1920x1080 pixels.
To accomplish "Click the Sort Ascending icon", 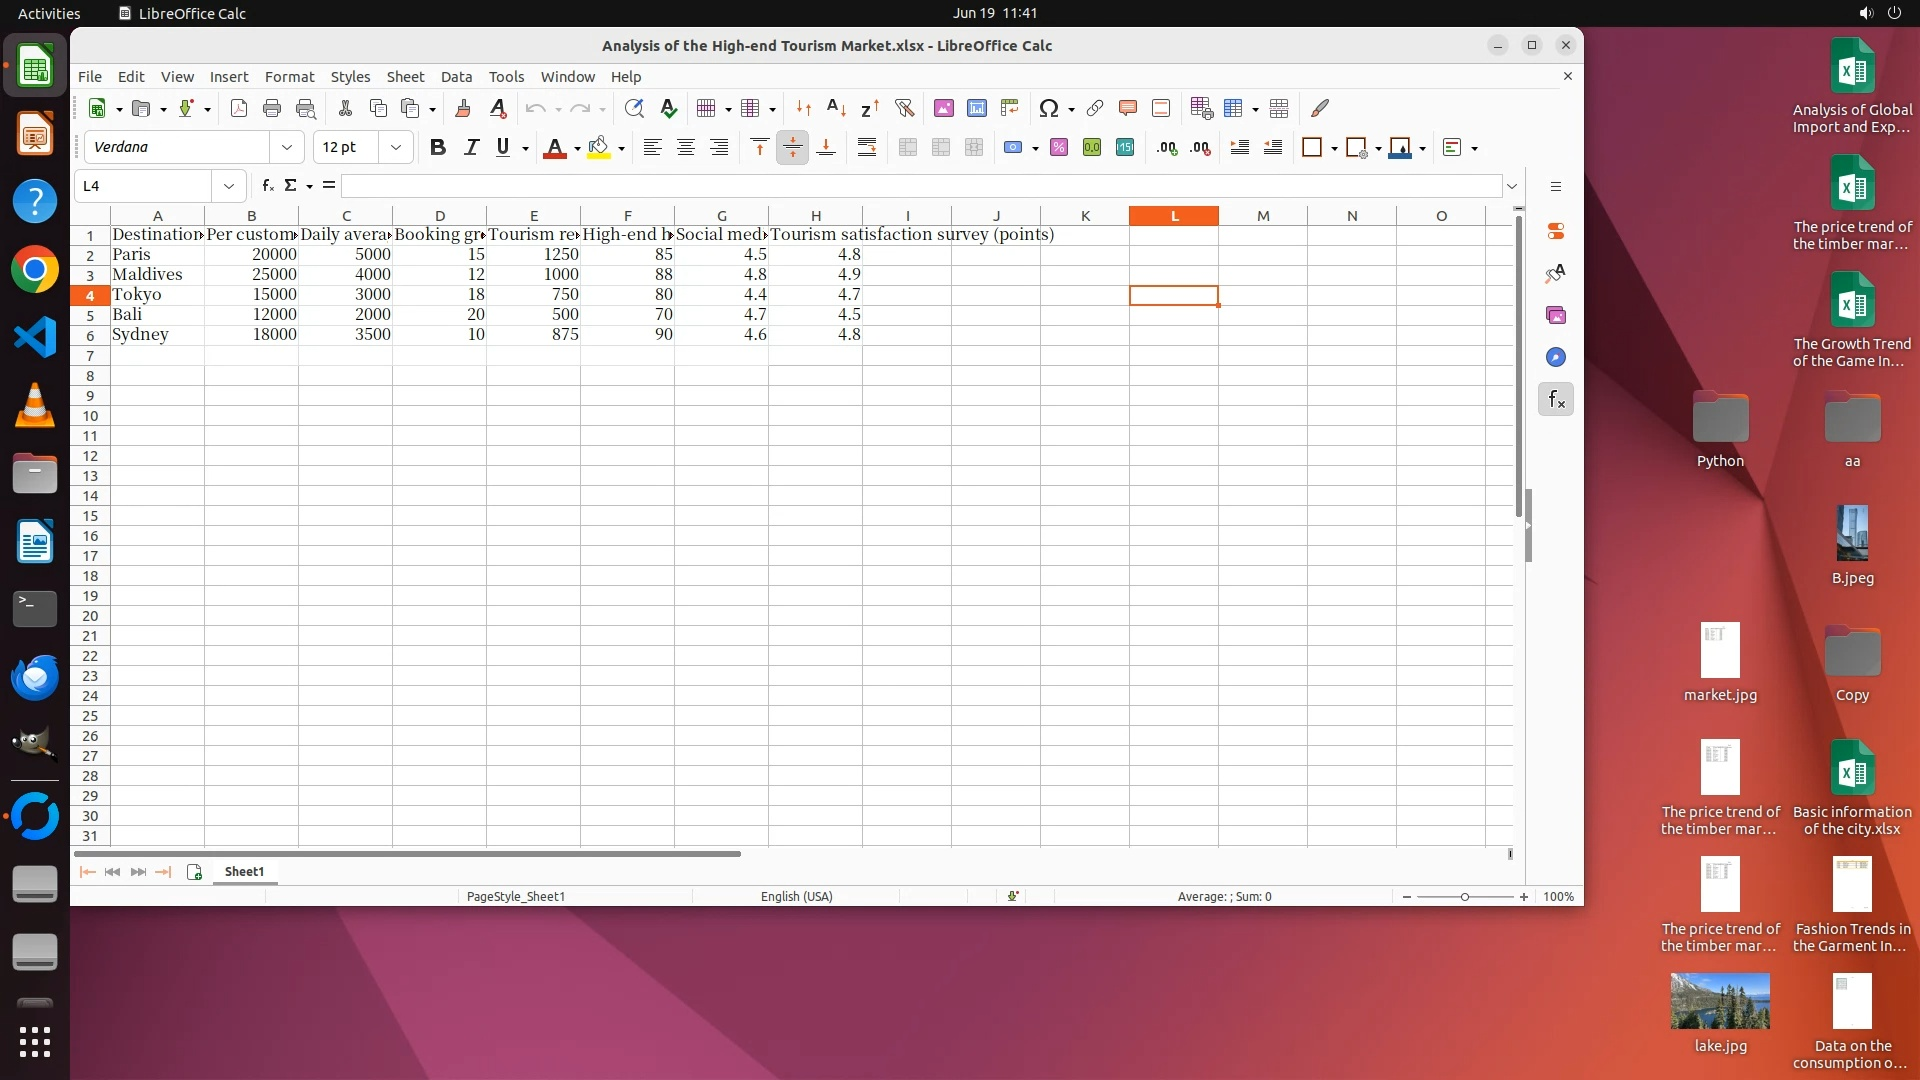I will tap(836, 108).
